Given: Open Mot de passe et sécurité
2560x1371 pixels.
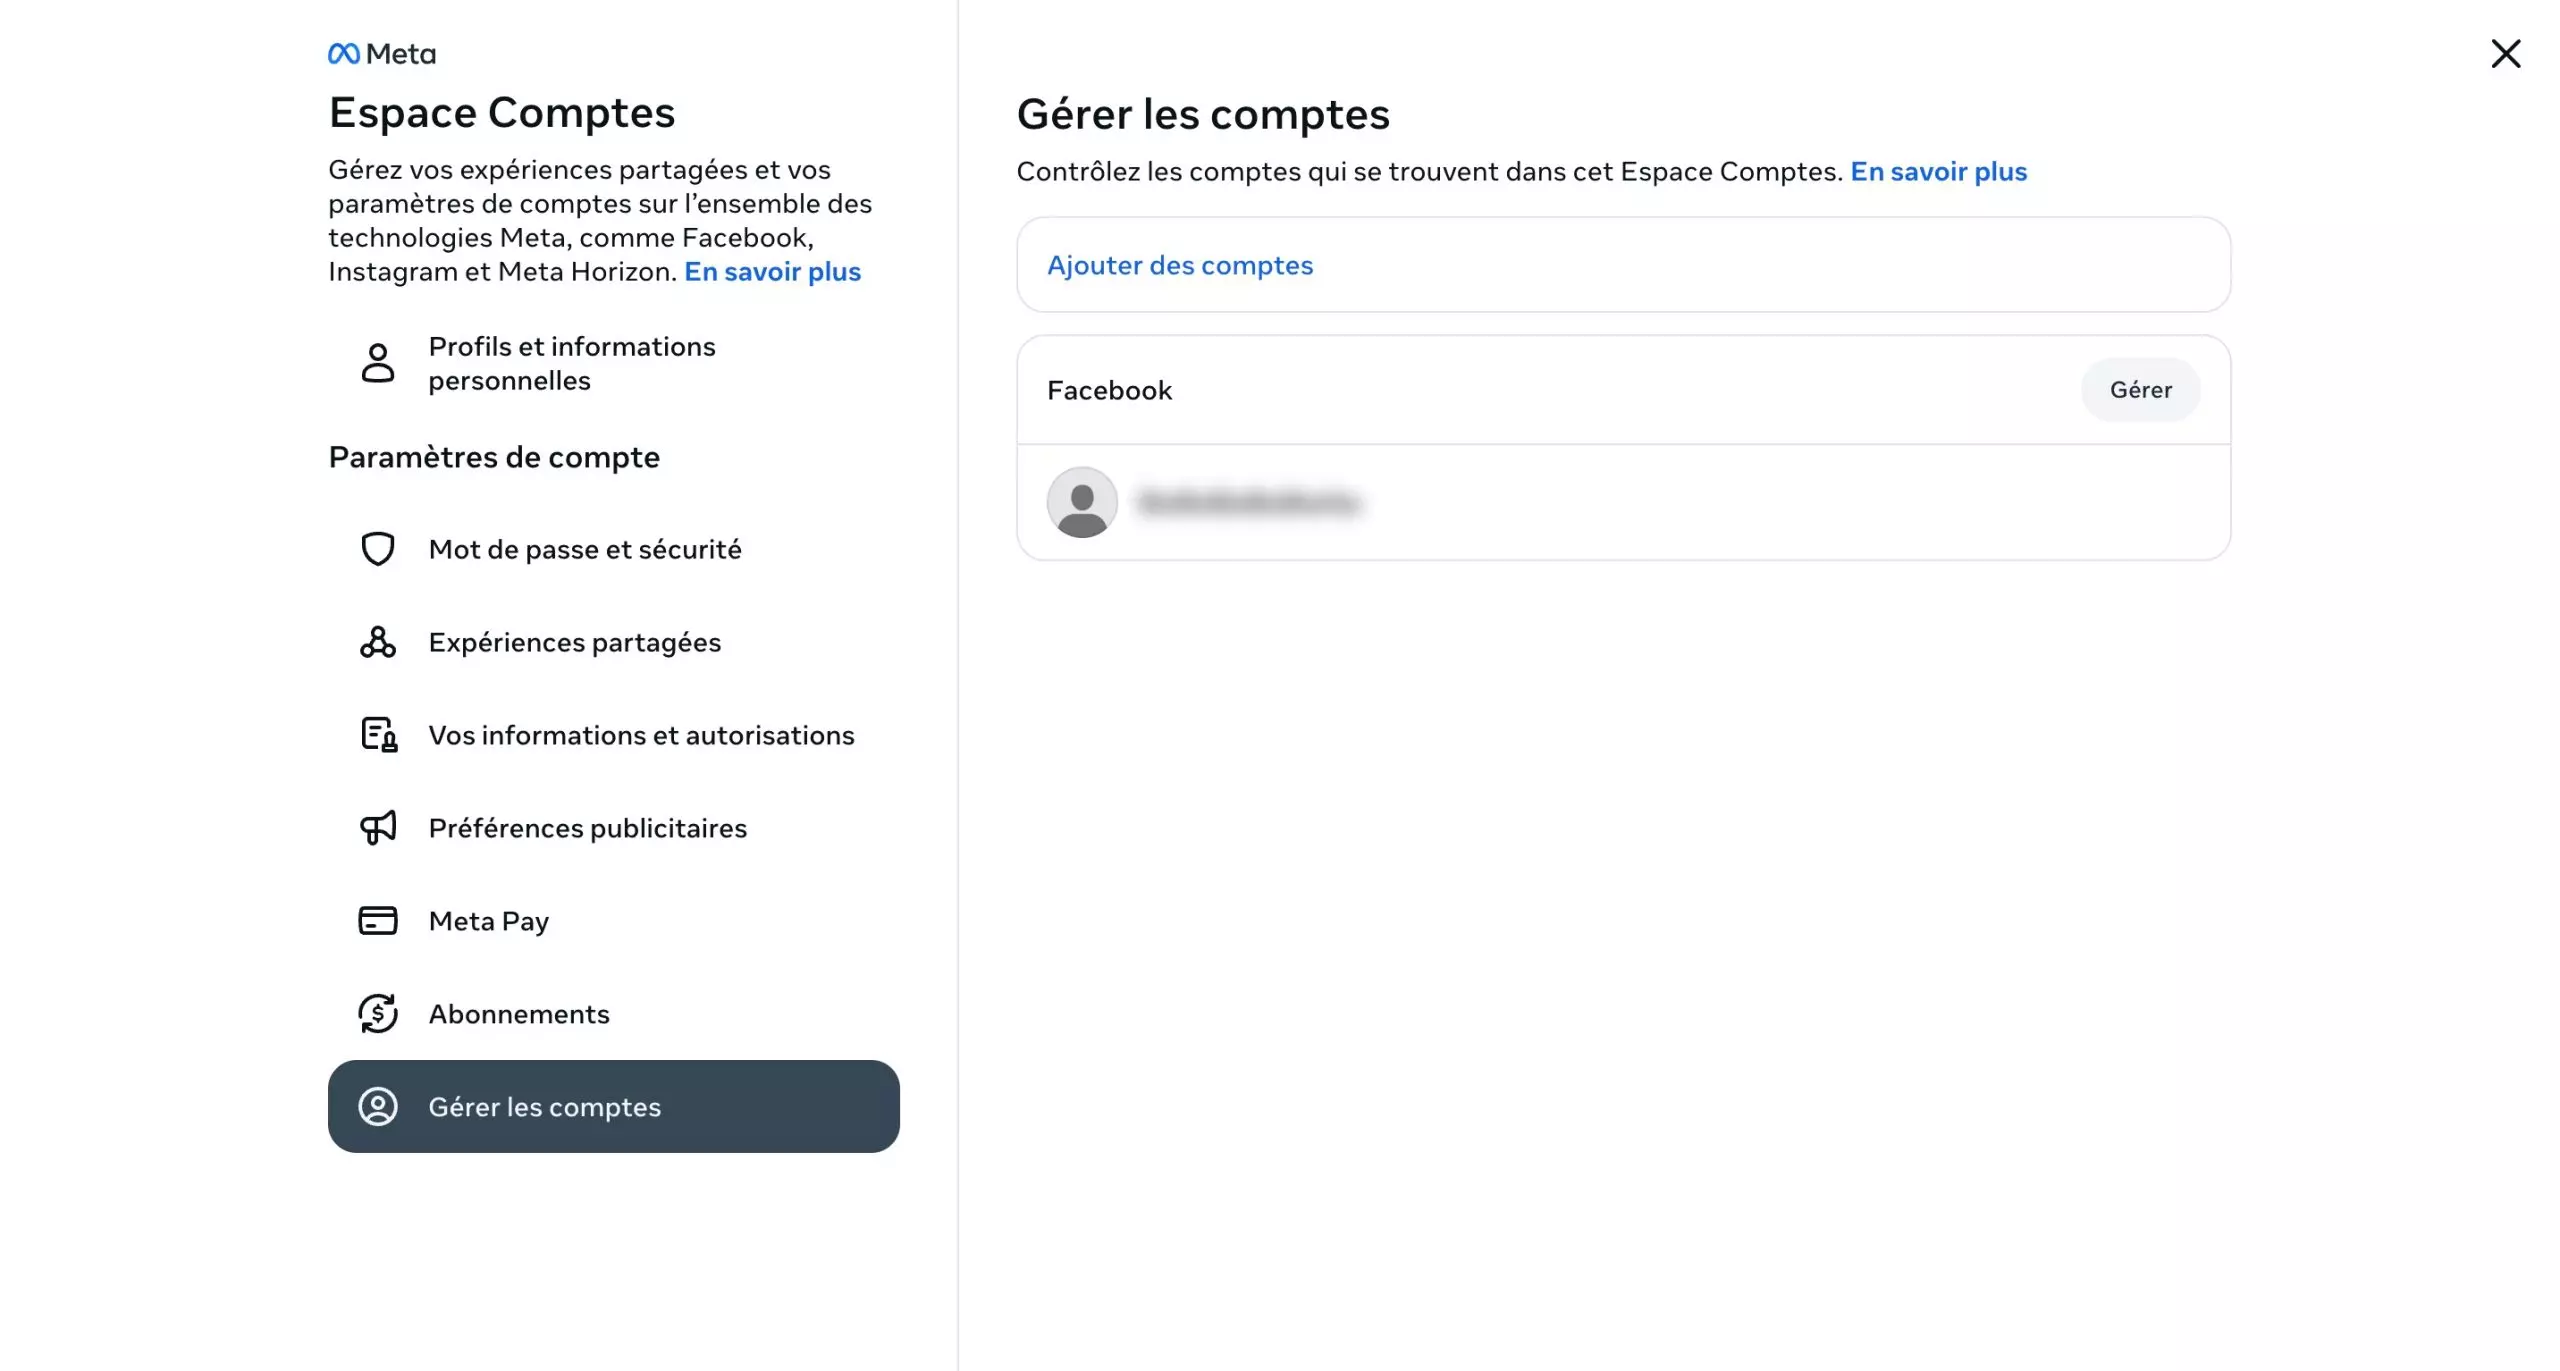Looking at the screenshot, I should click(x=585, y=549).
